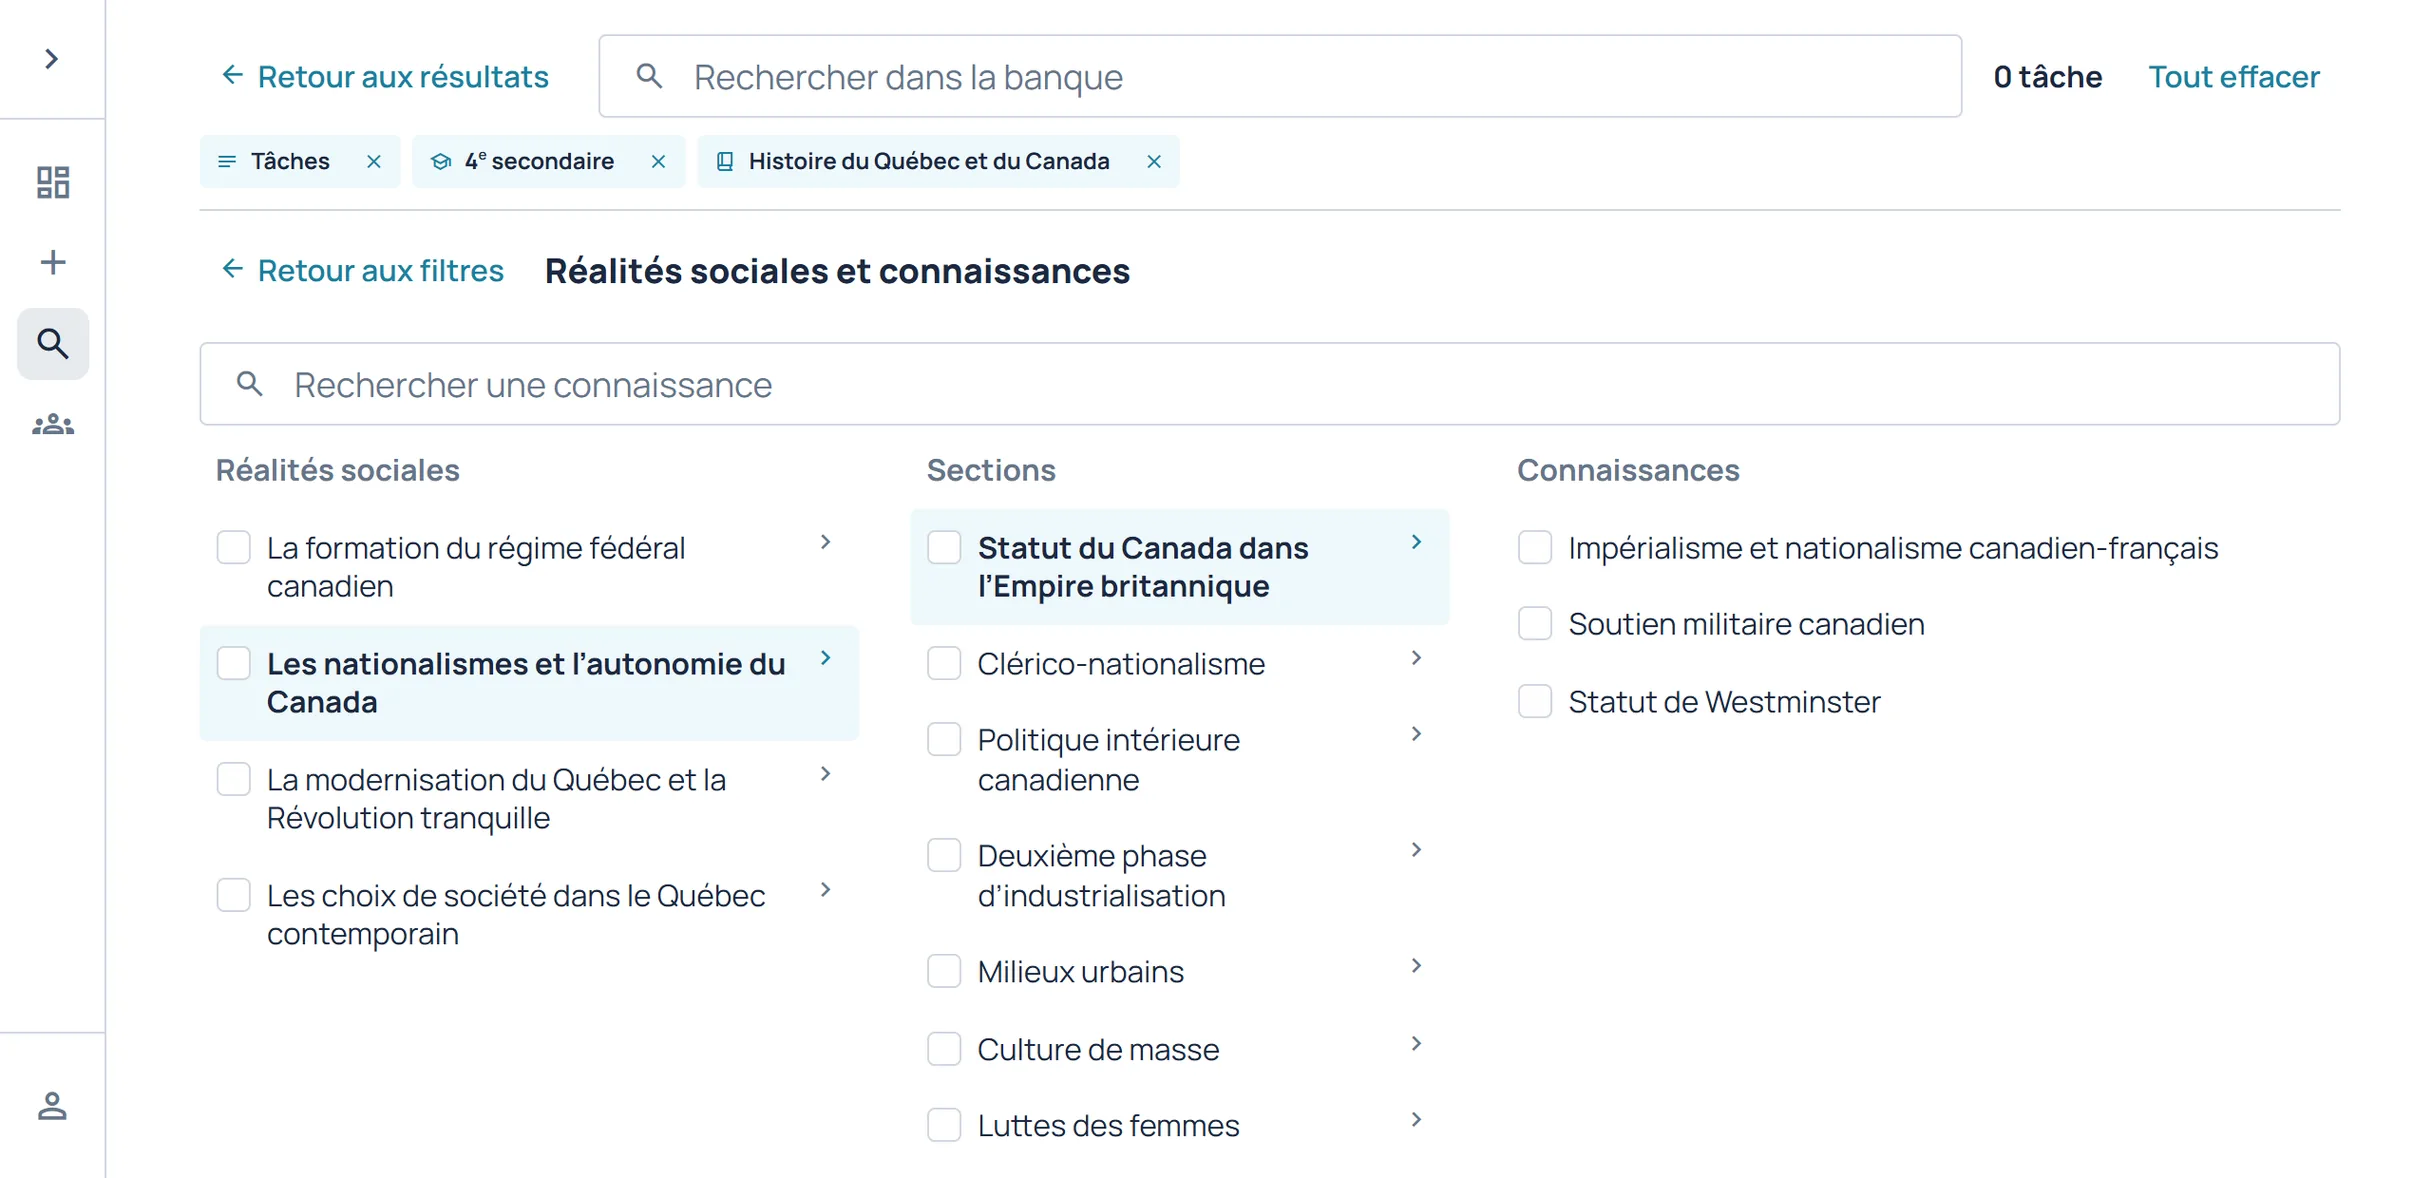Select the 4e secondaire chip label
Viewport: 2432px width, 1178px height.
pos(539,162)
